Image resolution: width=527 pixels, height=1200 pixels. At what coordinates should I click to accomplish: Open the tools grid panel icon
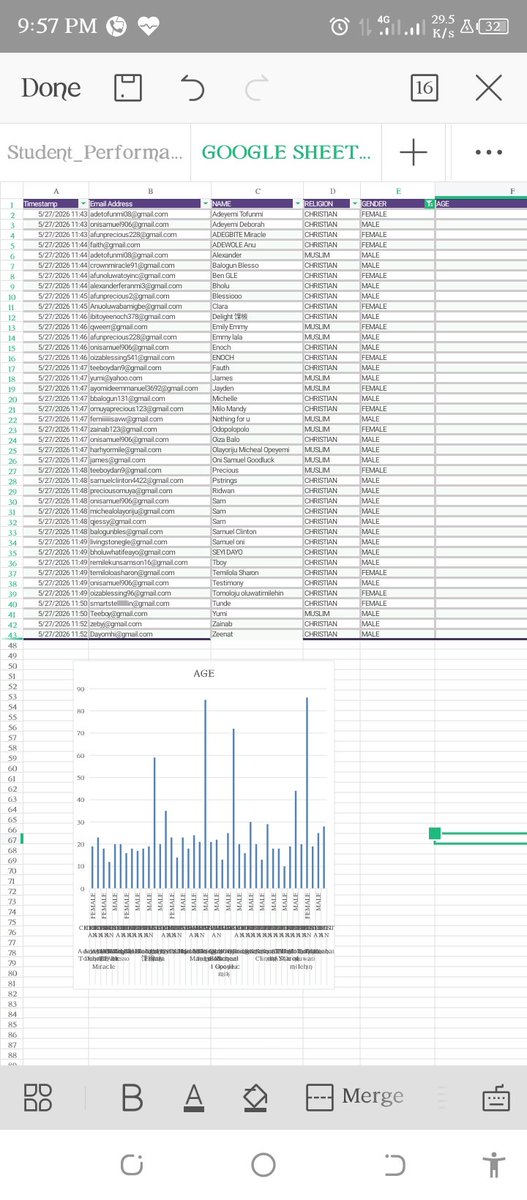[38, 1097]
